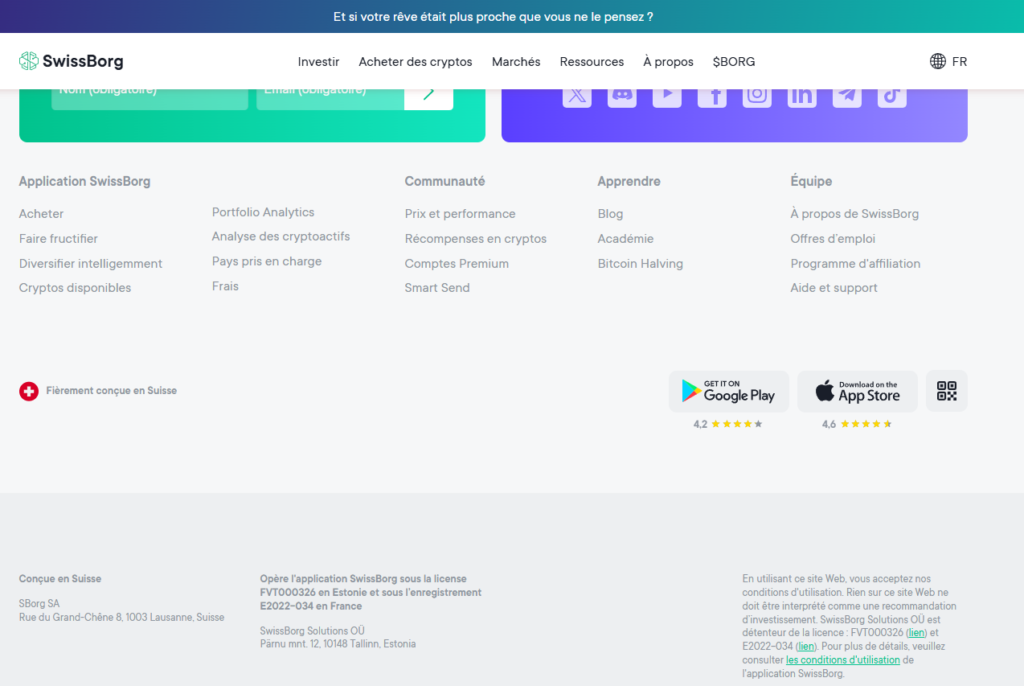Open the Diversifier intelligemment link
1024x686 pixels.
point(91,263)
